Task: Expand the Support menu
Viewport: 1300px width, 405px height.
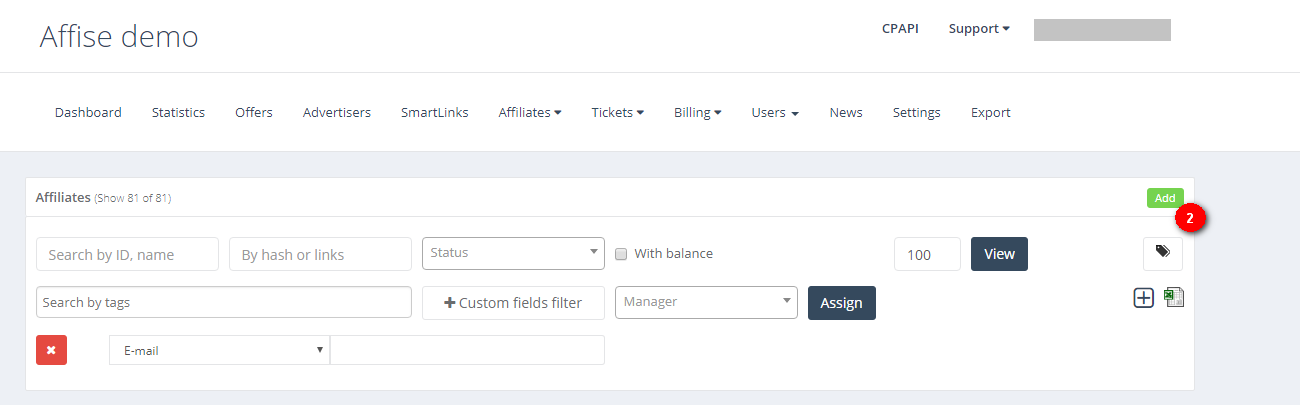Action: tap(978, 29)
